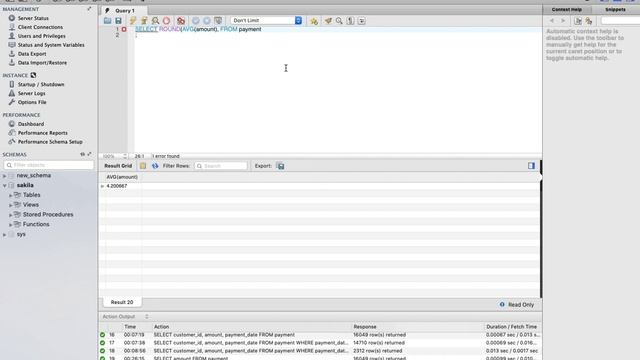Screen dimensions: 640x360
Task: Save query as a favorite snippet
Action: pyautogui.click(x=314, y=21)
